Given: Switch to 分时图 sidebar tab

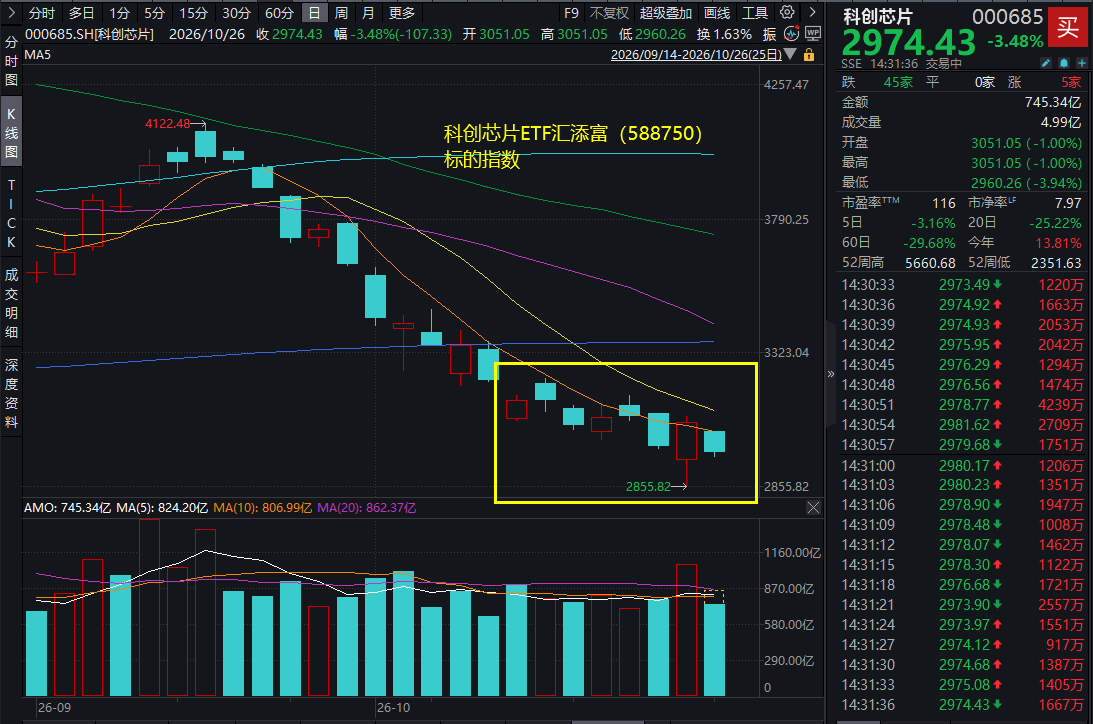Looking at the screenshot, I should (11, 61).
